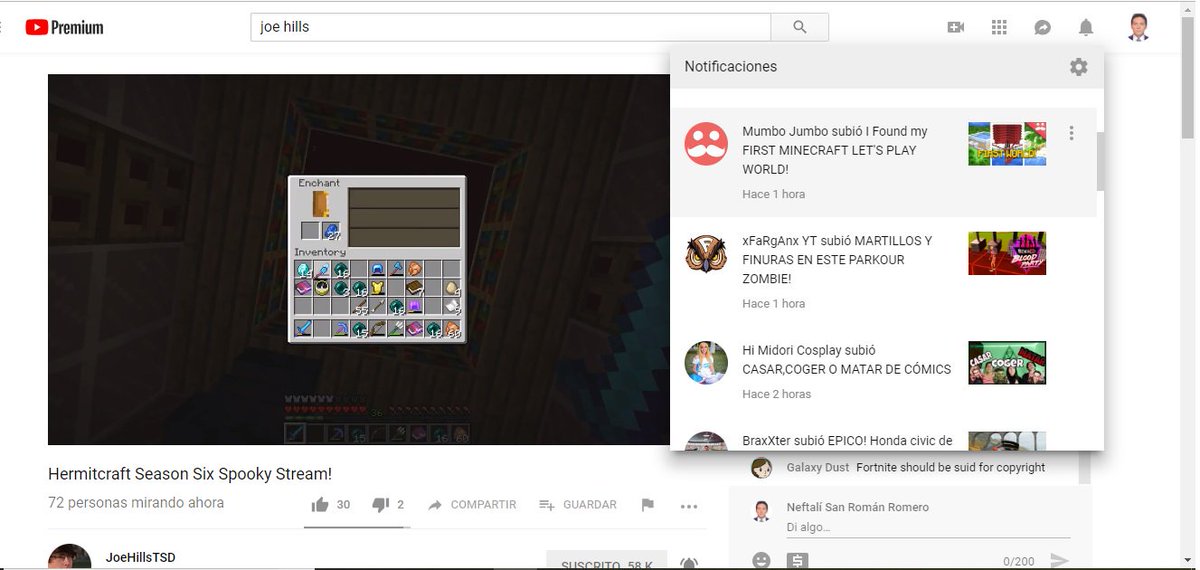The image size is (1200, 570).
Task: Click the Notificaciones panel header
Action: (x=731, y=67)
